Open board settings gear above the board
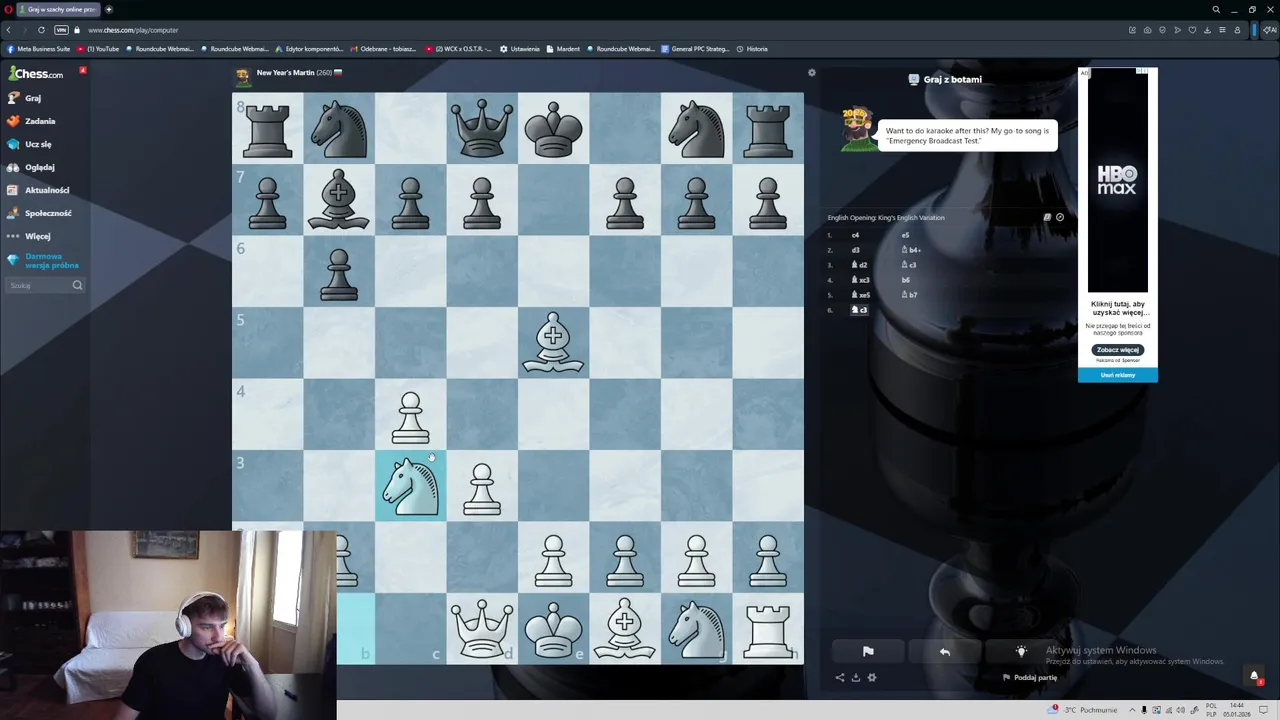 point(812,73)
